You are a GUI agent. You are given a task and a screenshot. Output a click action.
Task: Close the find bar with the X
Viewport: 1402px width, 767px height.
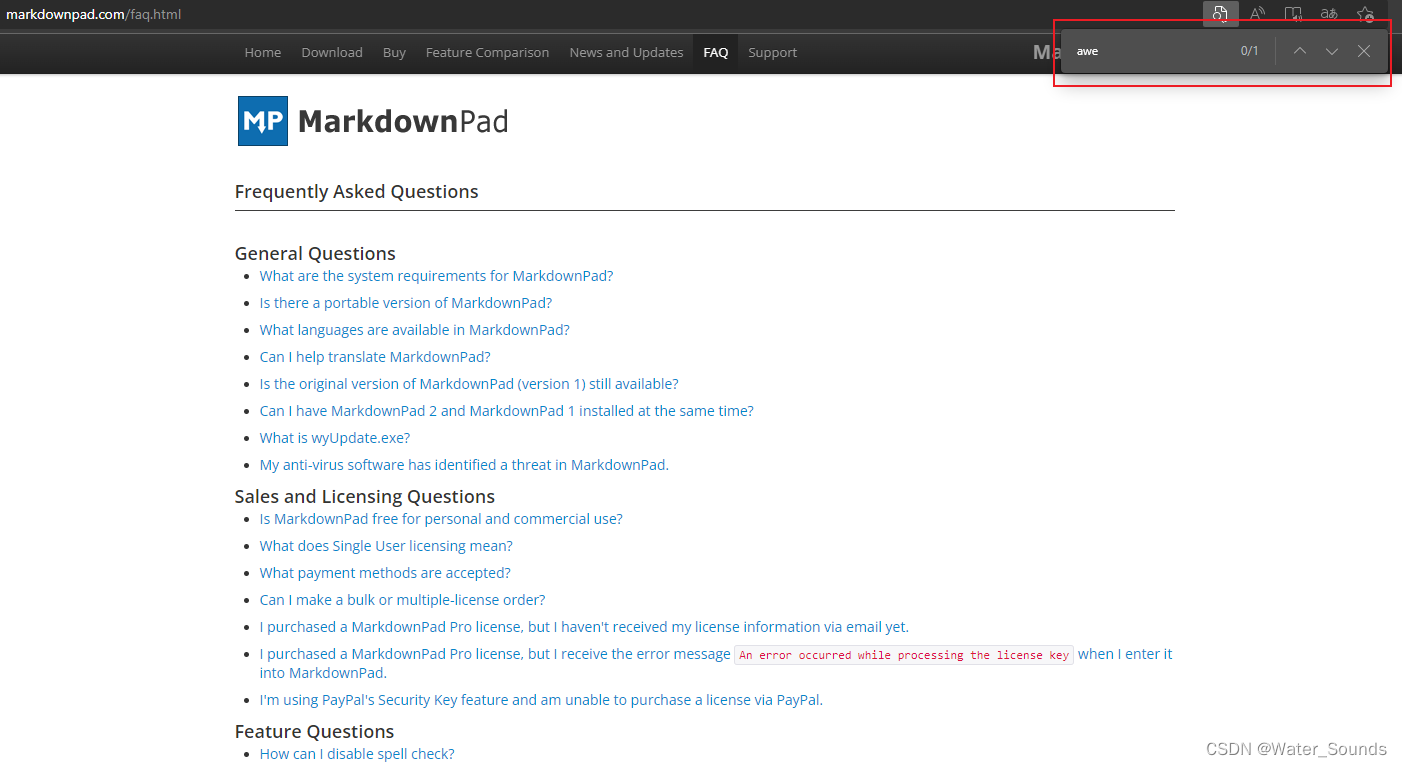[1363, 50]
